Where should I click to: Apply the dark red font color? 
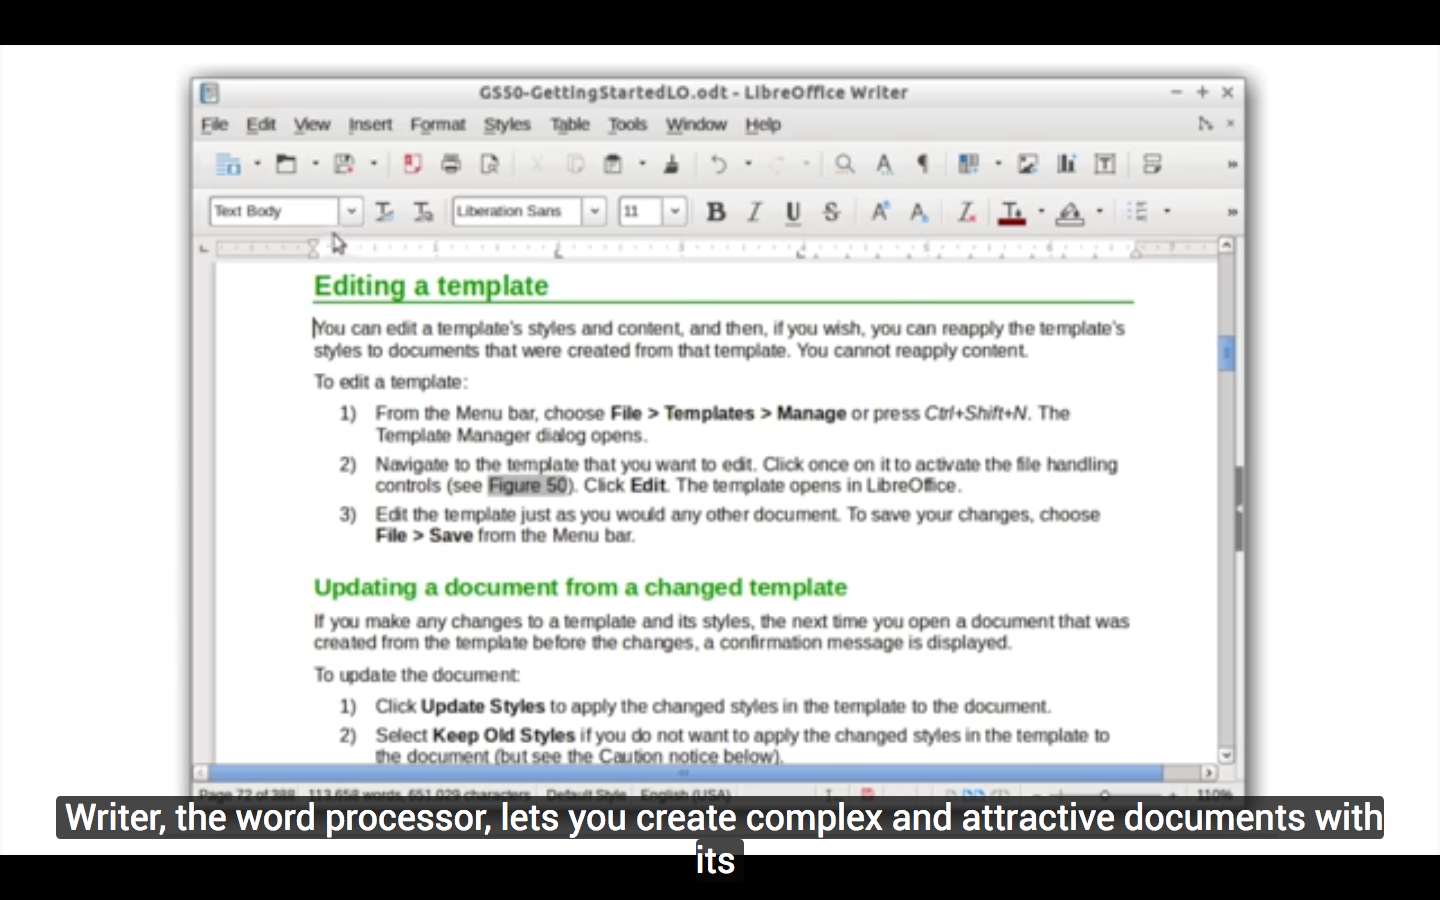tap(1012, 212)
